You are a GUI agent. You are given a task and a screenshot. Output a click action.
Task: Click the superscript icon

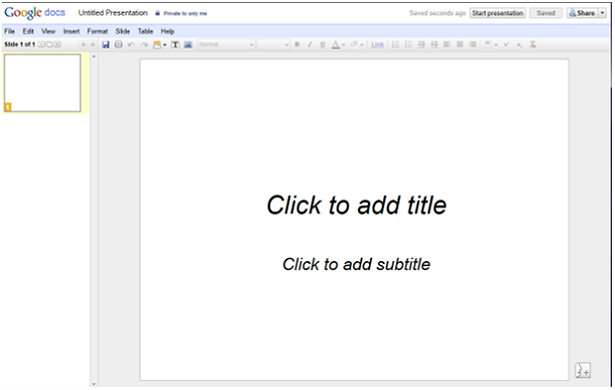pyautogui.click(x=507, y=45)
